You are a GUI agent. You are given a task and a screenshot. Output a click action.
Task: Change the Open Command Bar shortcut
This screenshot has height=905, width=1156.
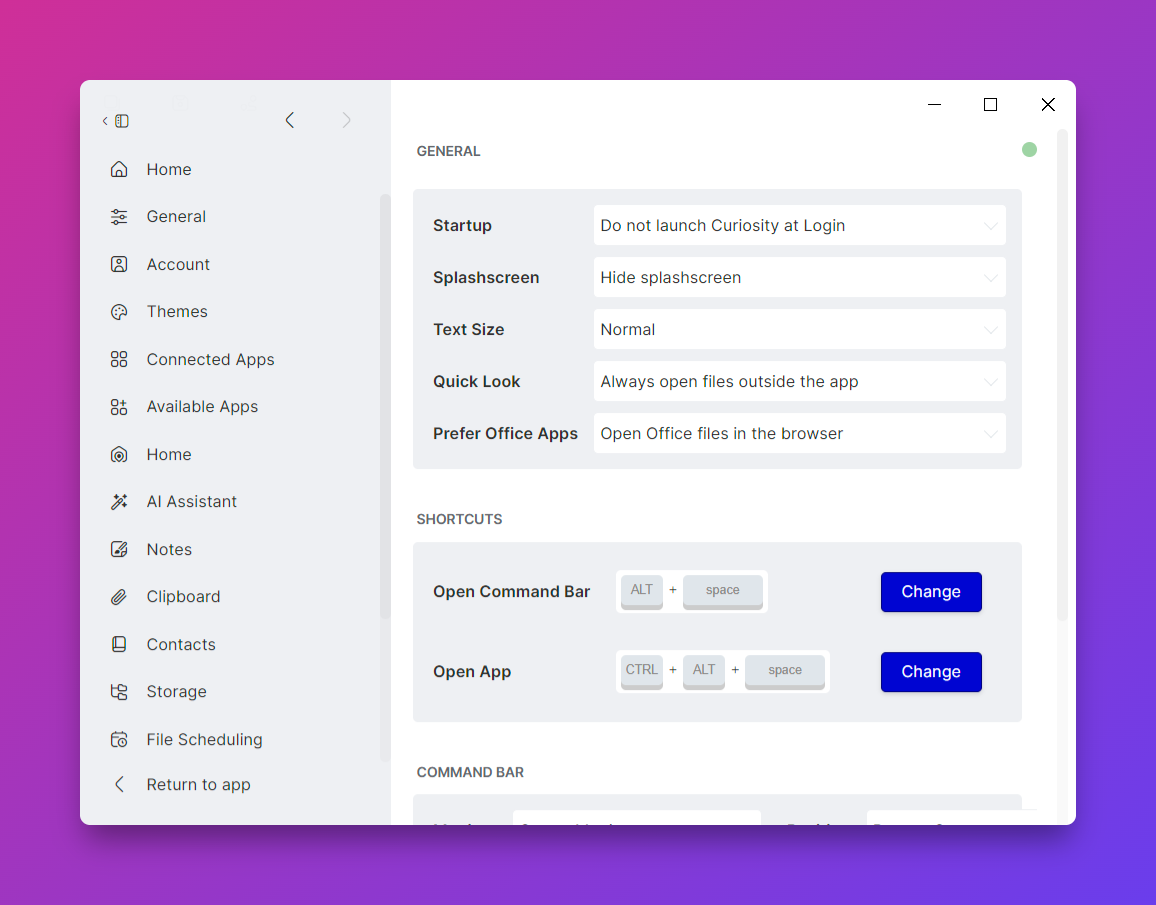930,592
